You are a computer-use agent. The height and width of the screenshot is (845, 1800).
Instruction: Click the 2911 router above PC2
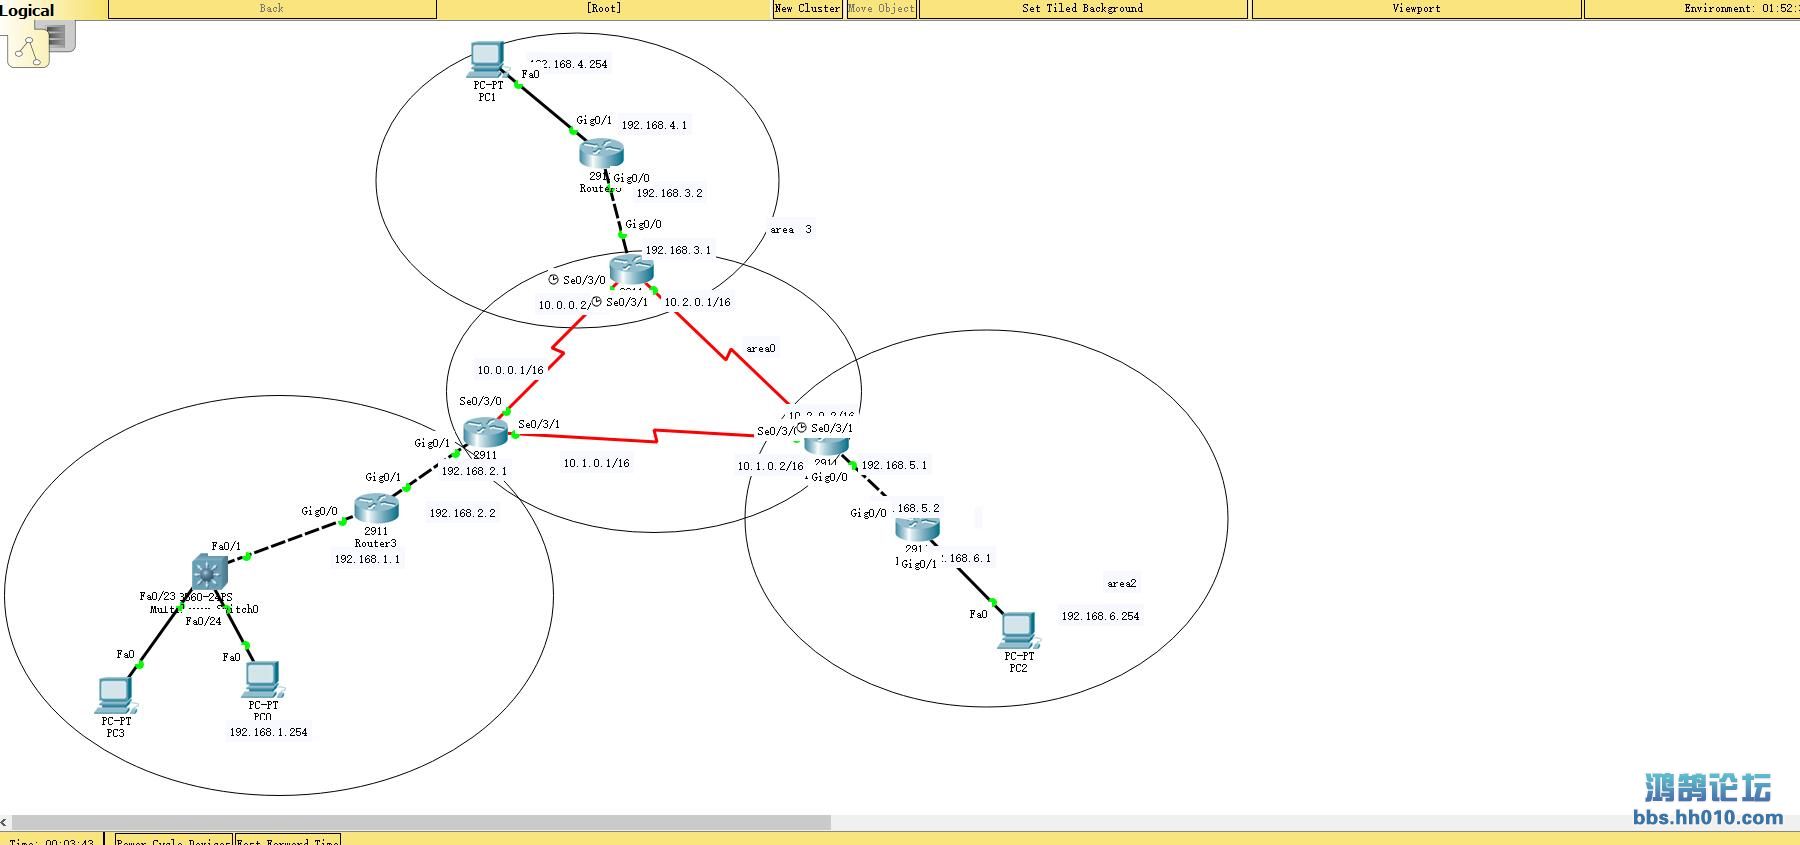(917, 530)
